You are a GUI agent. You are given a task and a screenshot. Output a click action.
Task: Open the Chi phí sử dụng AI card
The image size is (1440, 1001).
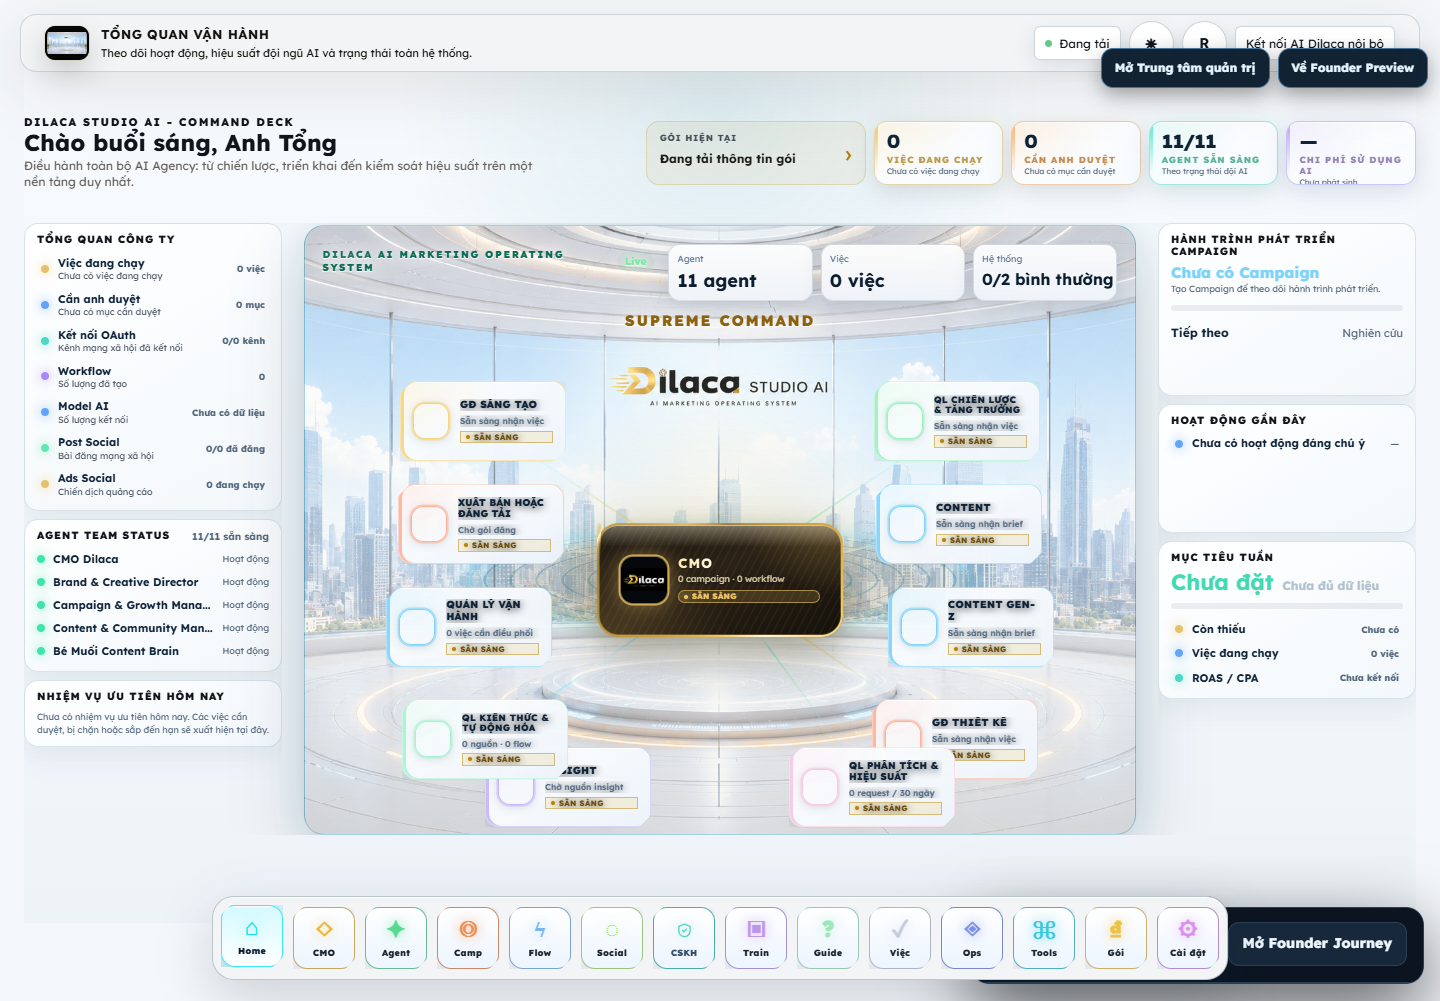(x=1351, y=153)
